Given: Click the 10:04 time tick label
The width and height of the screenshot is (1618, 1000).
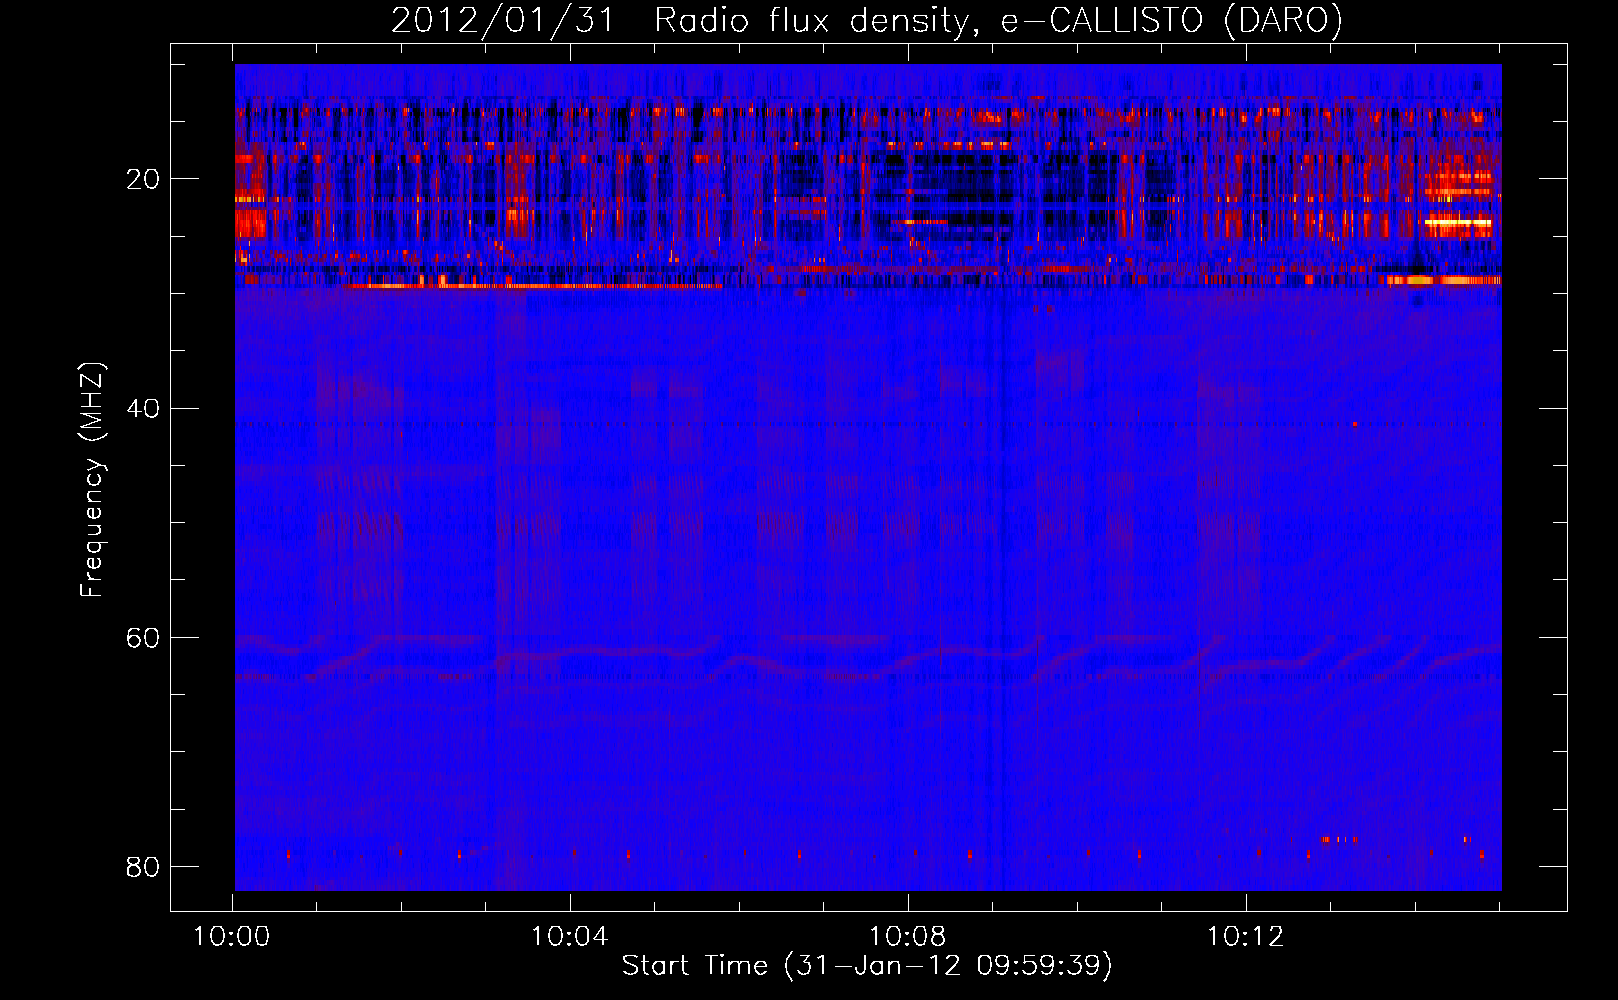Looking at the screenshot, I should coord(570,937).
